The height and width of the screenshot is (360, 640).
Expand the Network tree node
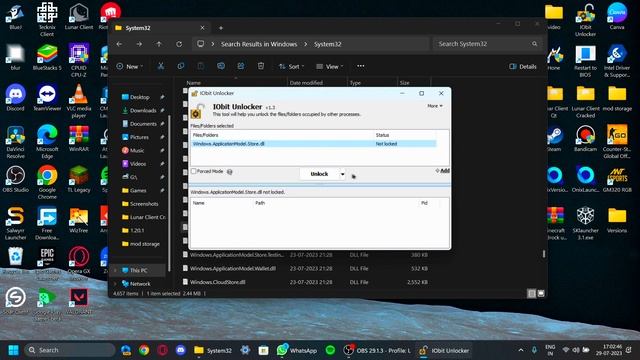(x=115, y=284)
